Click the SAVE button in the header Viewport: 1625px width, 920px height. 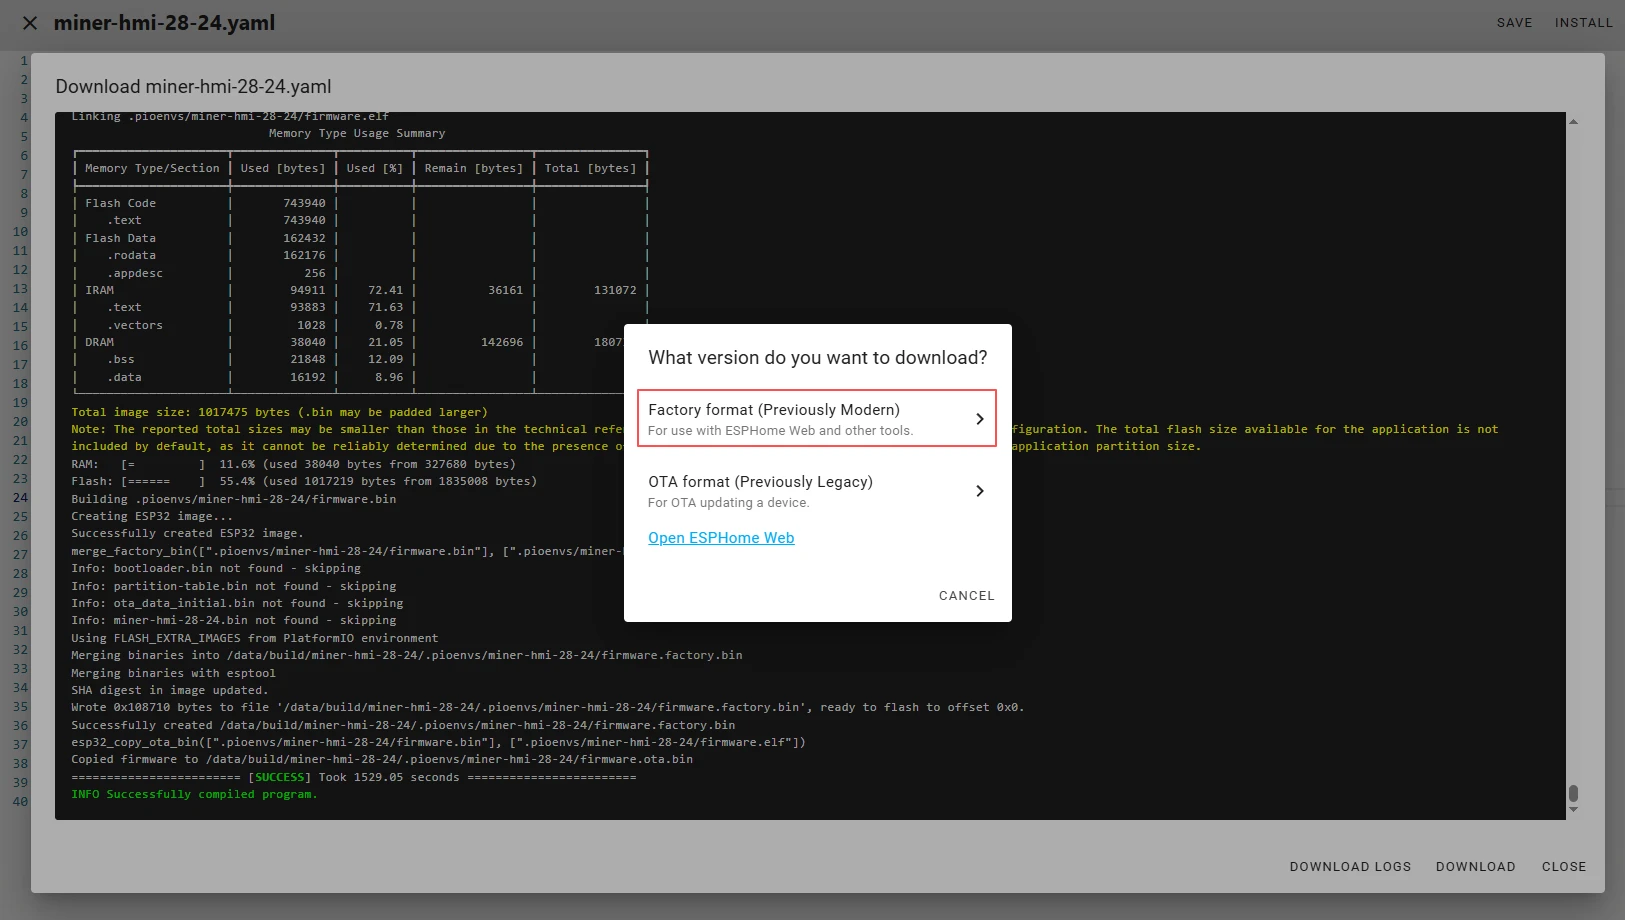1514,23
